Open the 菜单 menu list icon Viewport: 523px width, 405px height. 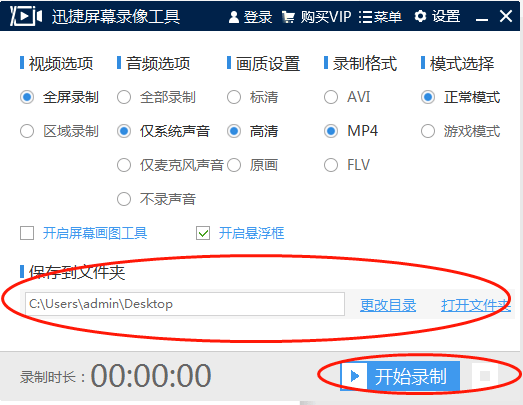pos(366,17)
